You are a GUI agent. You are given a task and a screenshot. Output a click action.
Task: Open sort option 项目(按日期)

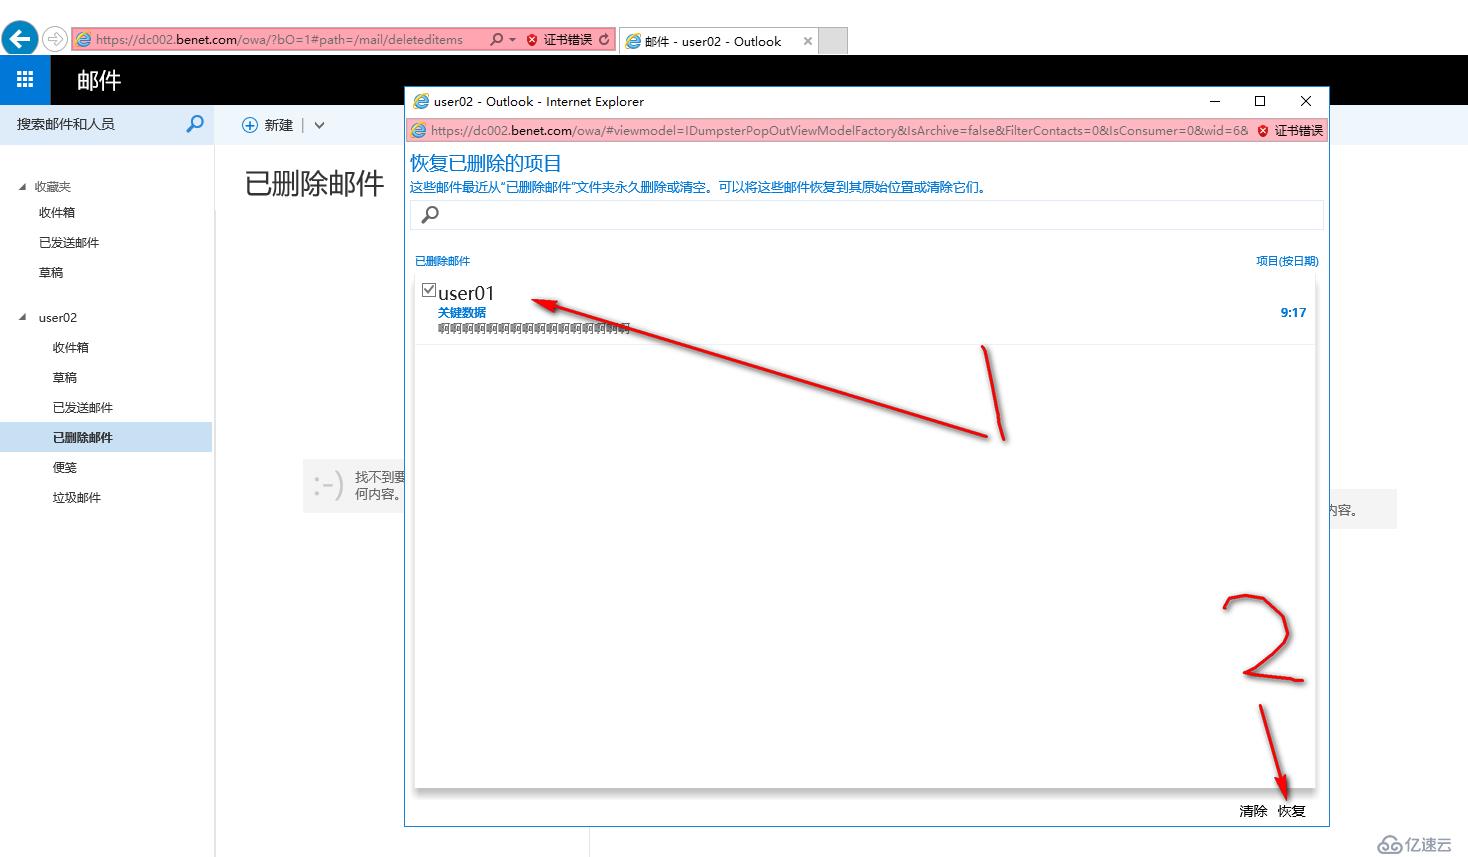point(1287,261)
